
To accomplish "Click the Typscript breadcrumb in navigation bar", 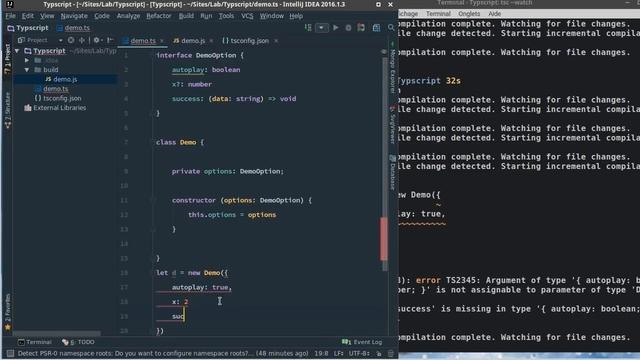I will coord(28,28).
